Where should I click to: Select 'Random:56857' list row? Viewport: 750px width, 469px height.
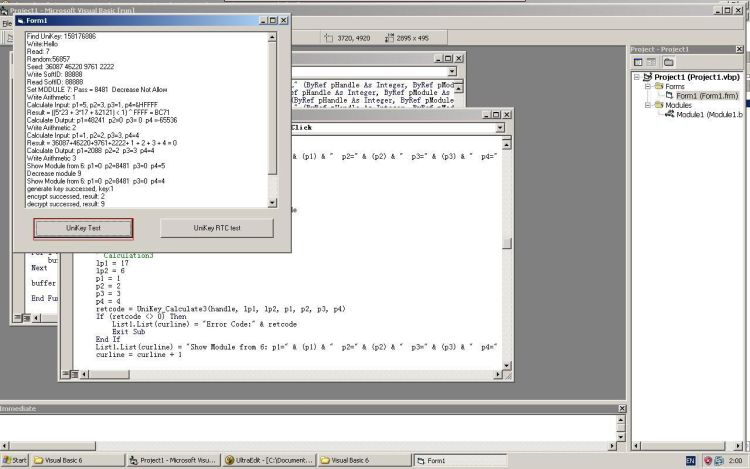click(x=146, y=59)
